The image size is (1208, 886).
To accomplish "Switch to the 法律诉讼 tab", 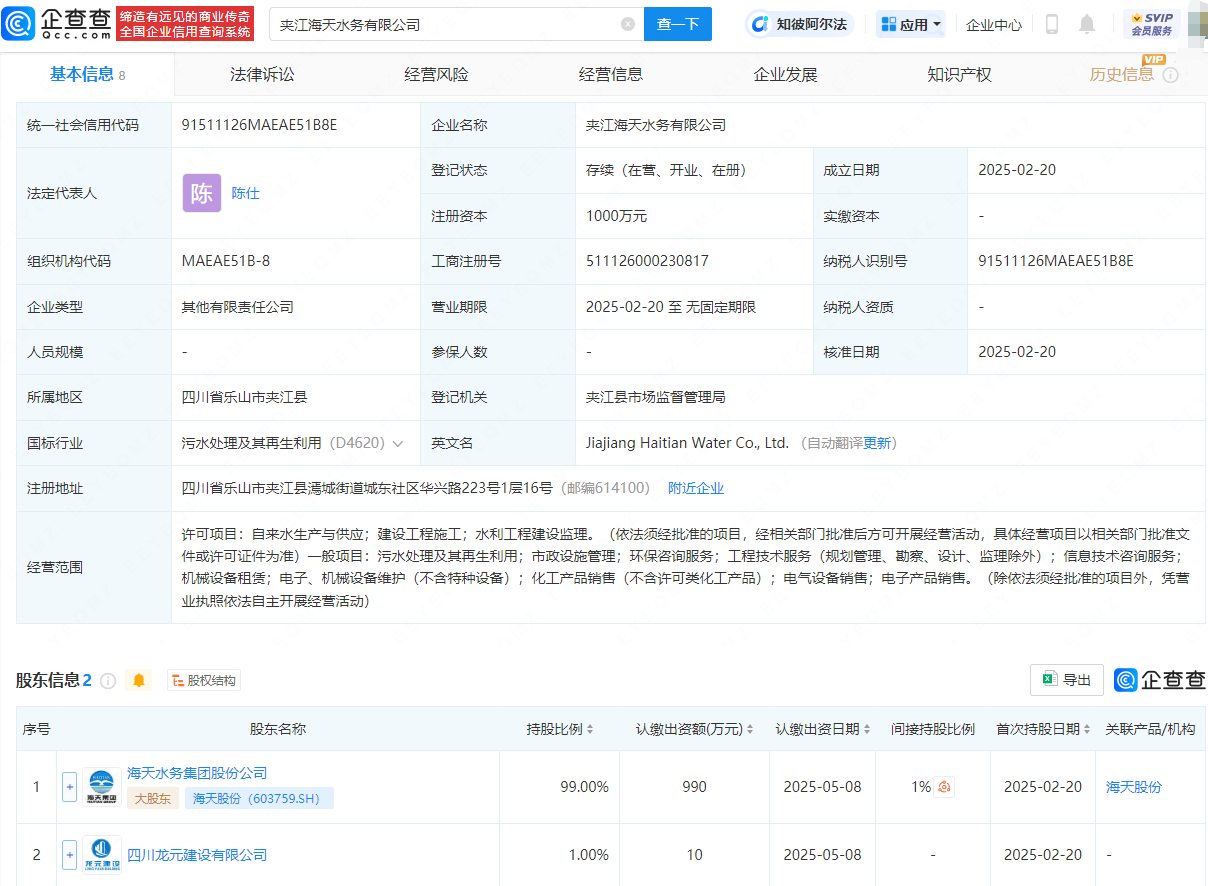I will pos(261,73).
